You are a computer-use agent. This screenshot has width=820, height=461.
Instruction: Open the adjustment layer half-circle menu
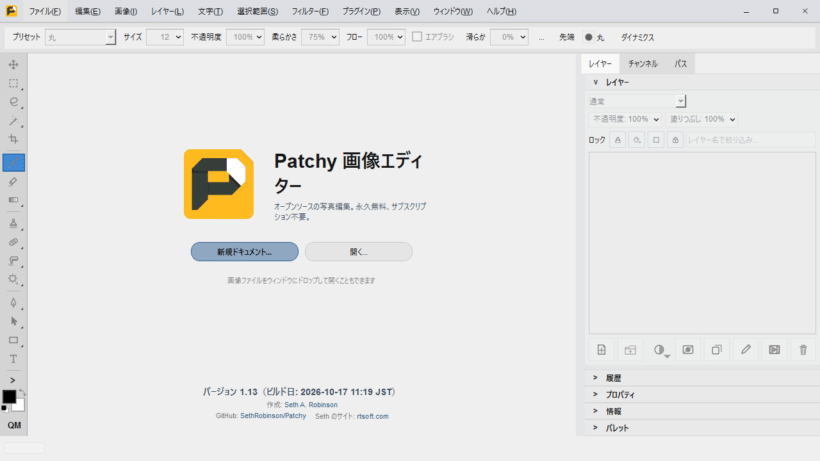pos(659,350)
